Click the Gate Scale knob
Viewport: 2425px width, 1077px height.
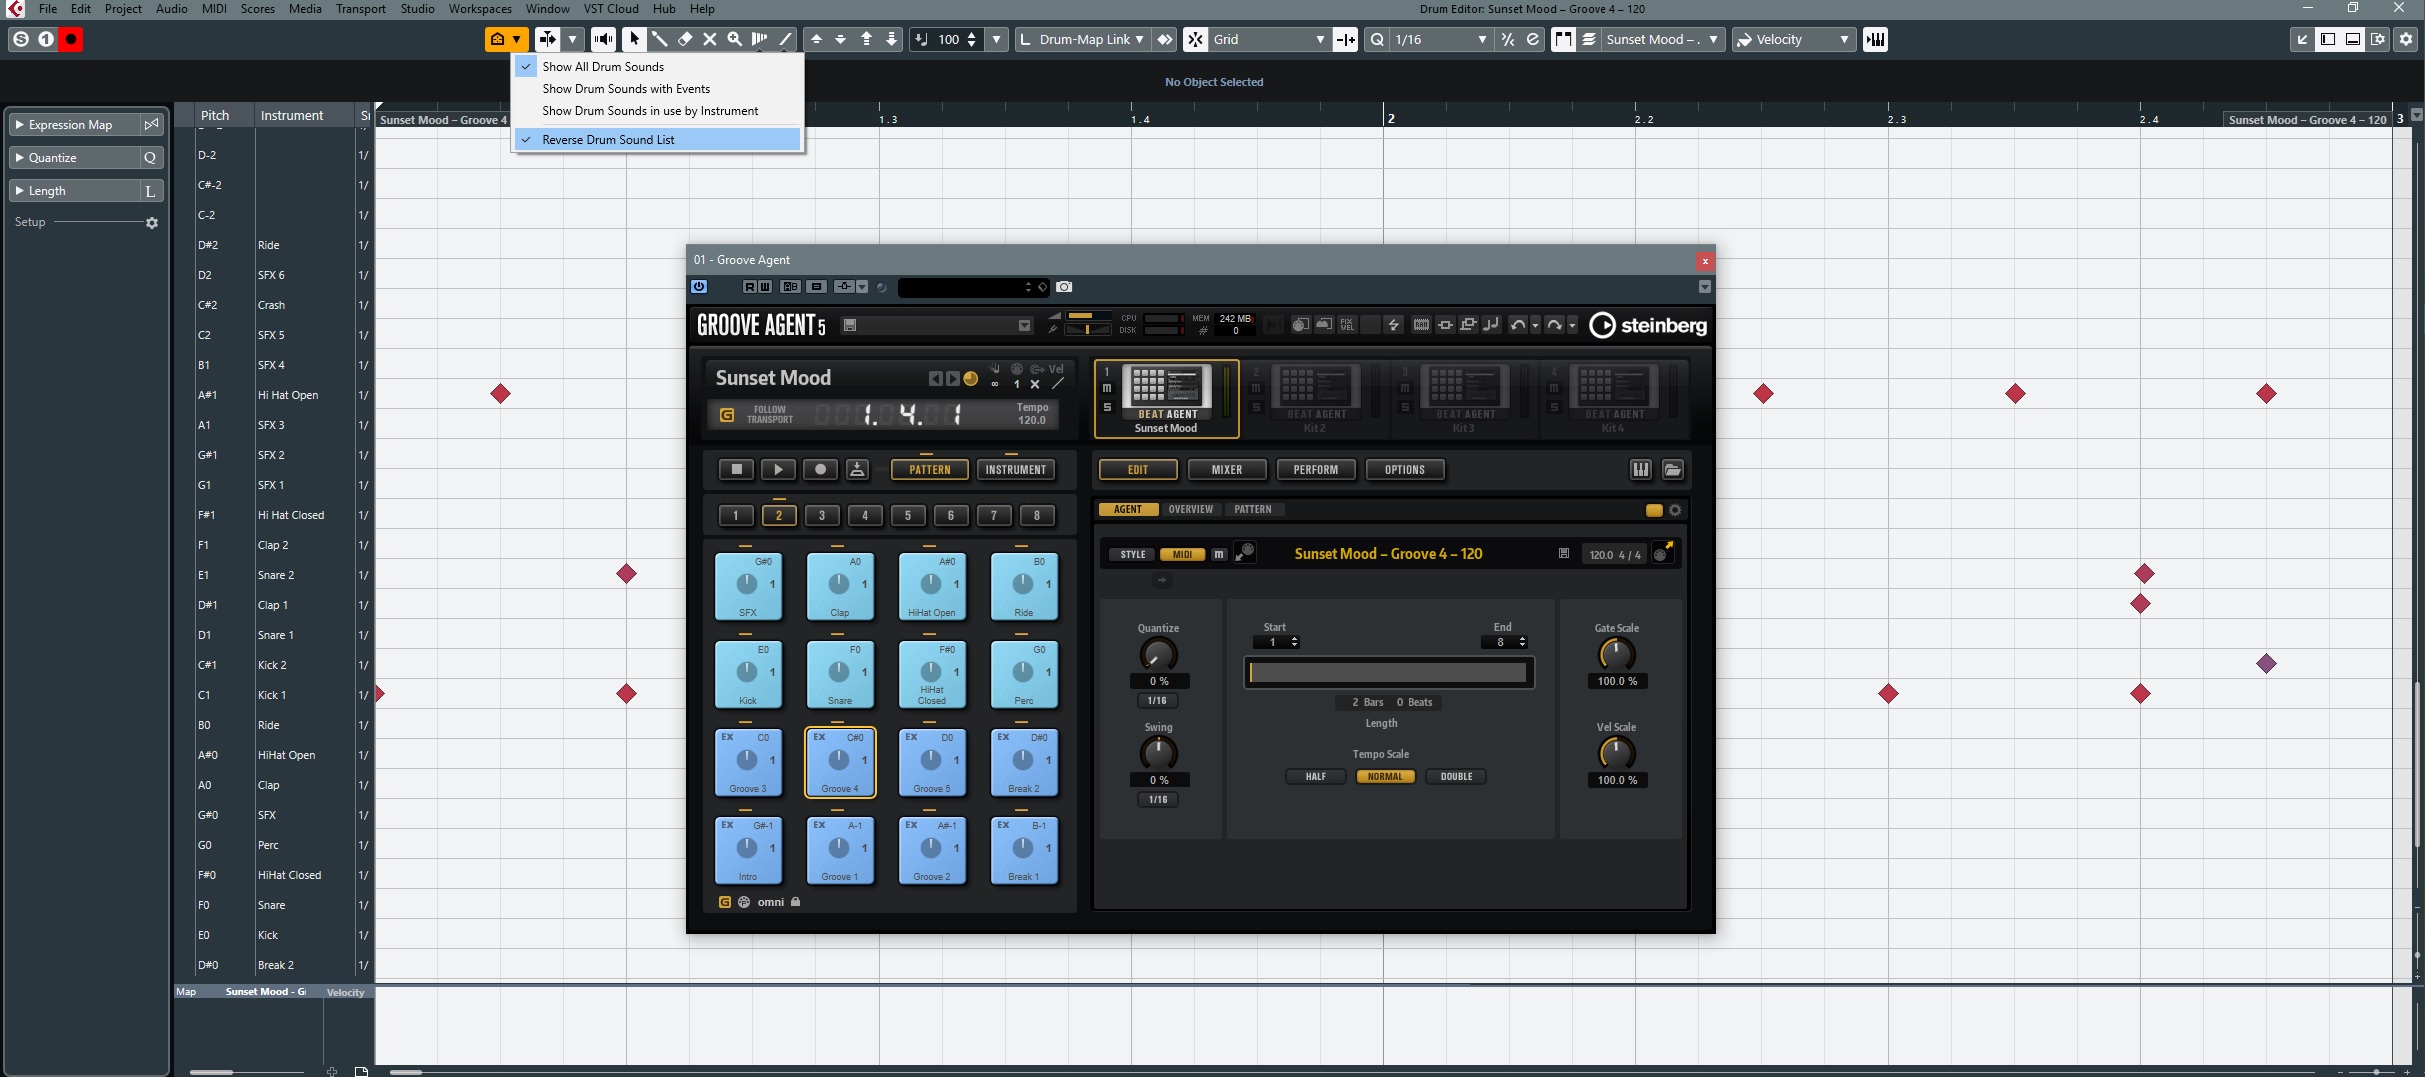[1616, 654]
